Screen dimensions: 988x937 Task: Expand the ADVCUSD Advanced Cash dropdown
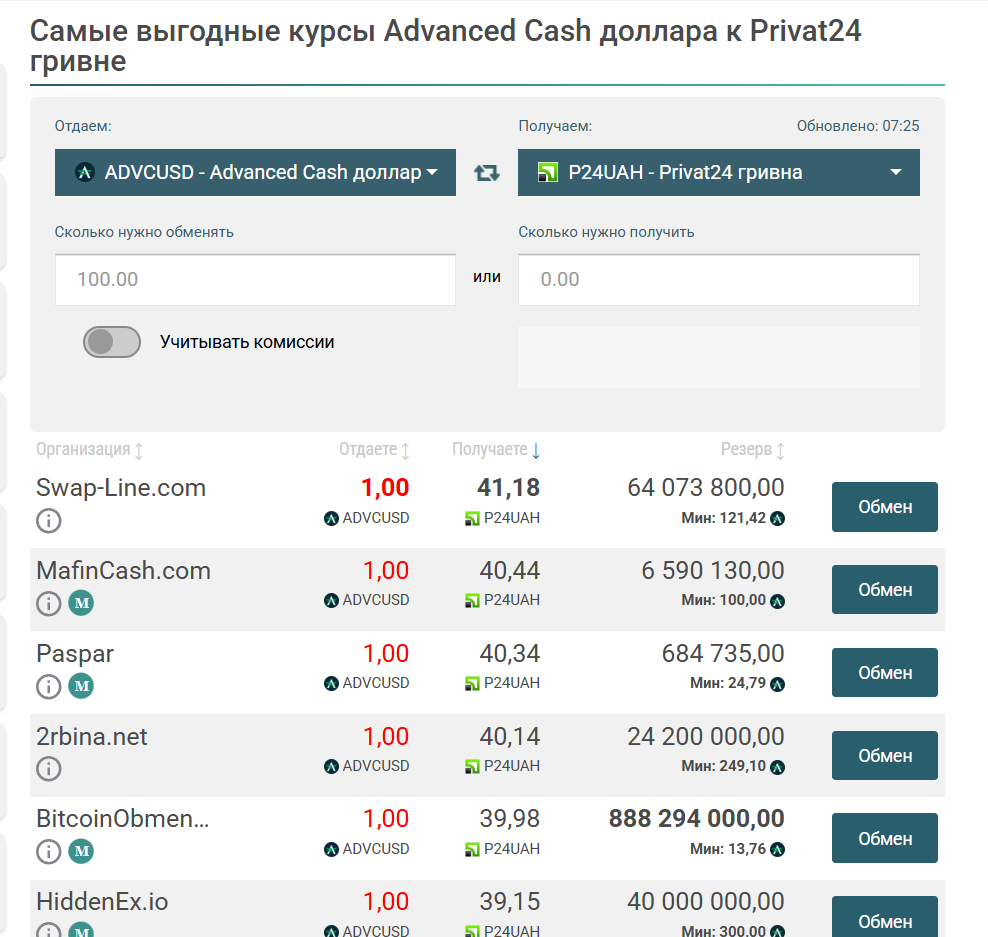255,173
